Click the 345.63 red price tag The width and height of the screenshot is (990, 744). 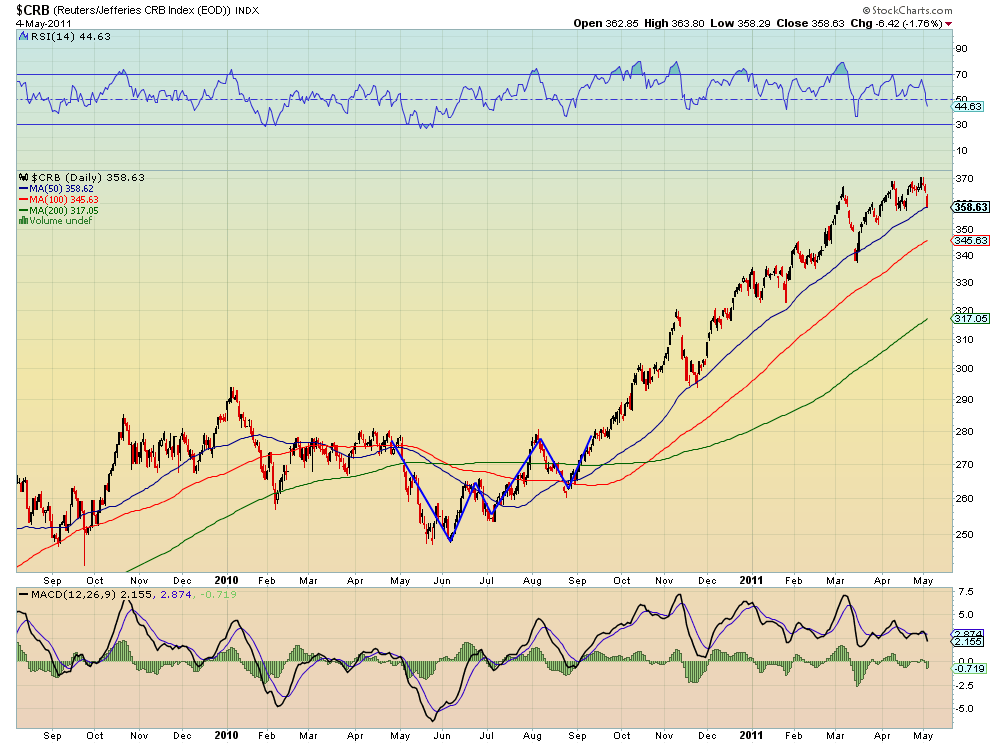tap(970, 241)
